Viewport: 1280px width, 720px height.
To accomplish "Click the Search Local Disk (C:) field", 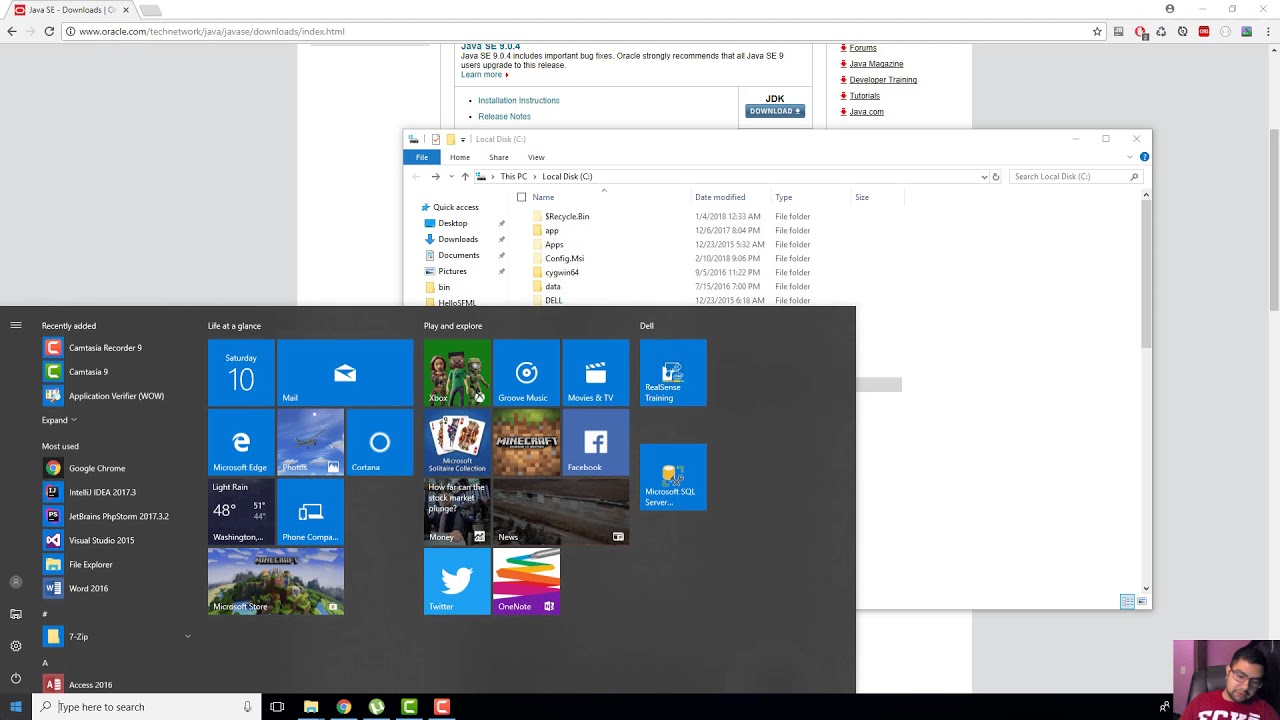I will (1075, 177).
